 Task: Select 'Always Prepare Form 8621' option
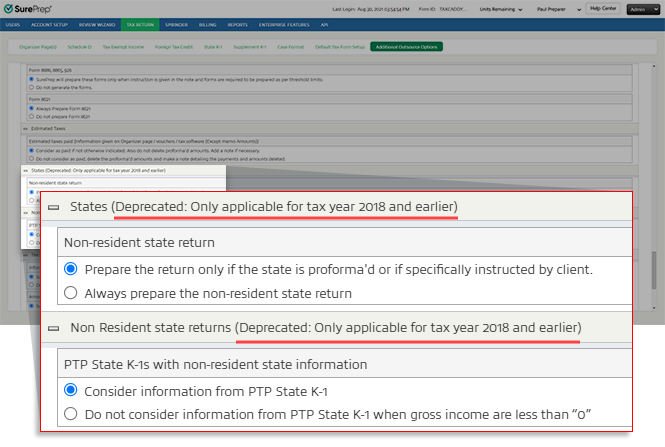[x=31, y=109]
